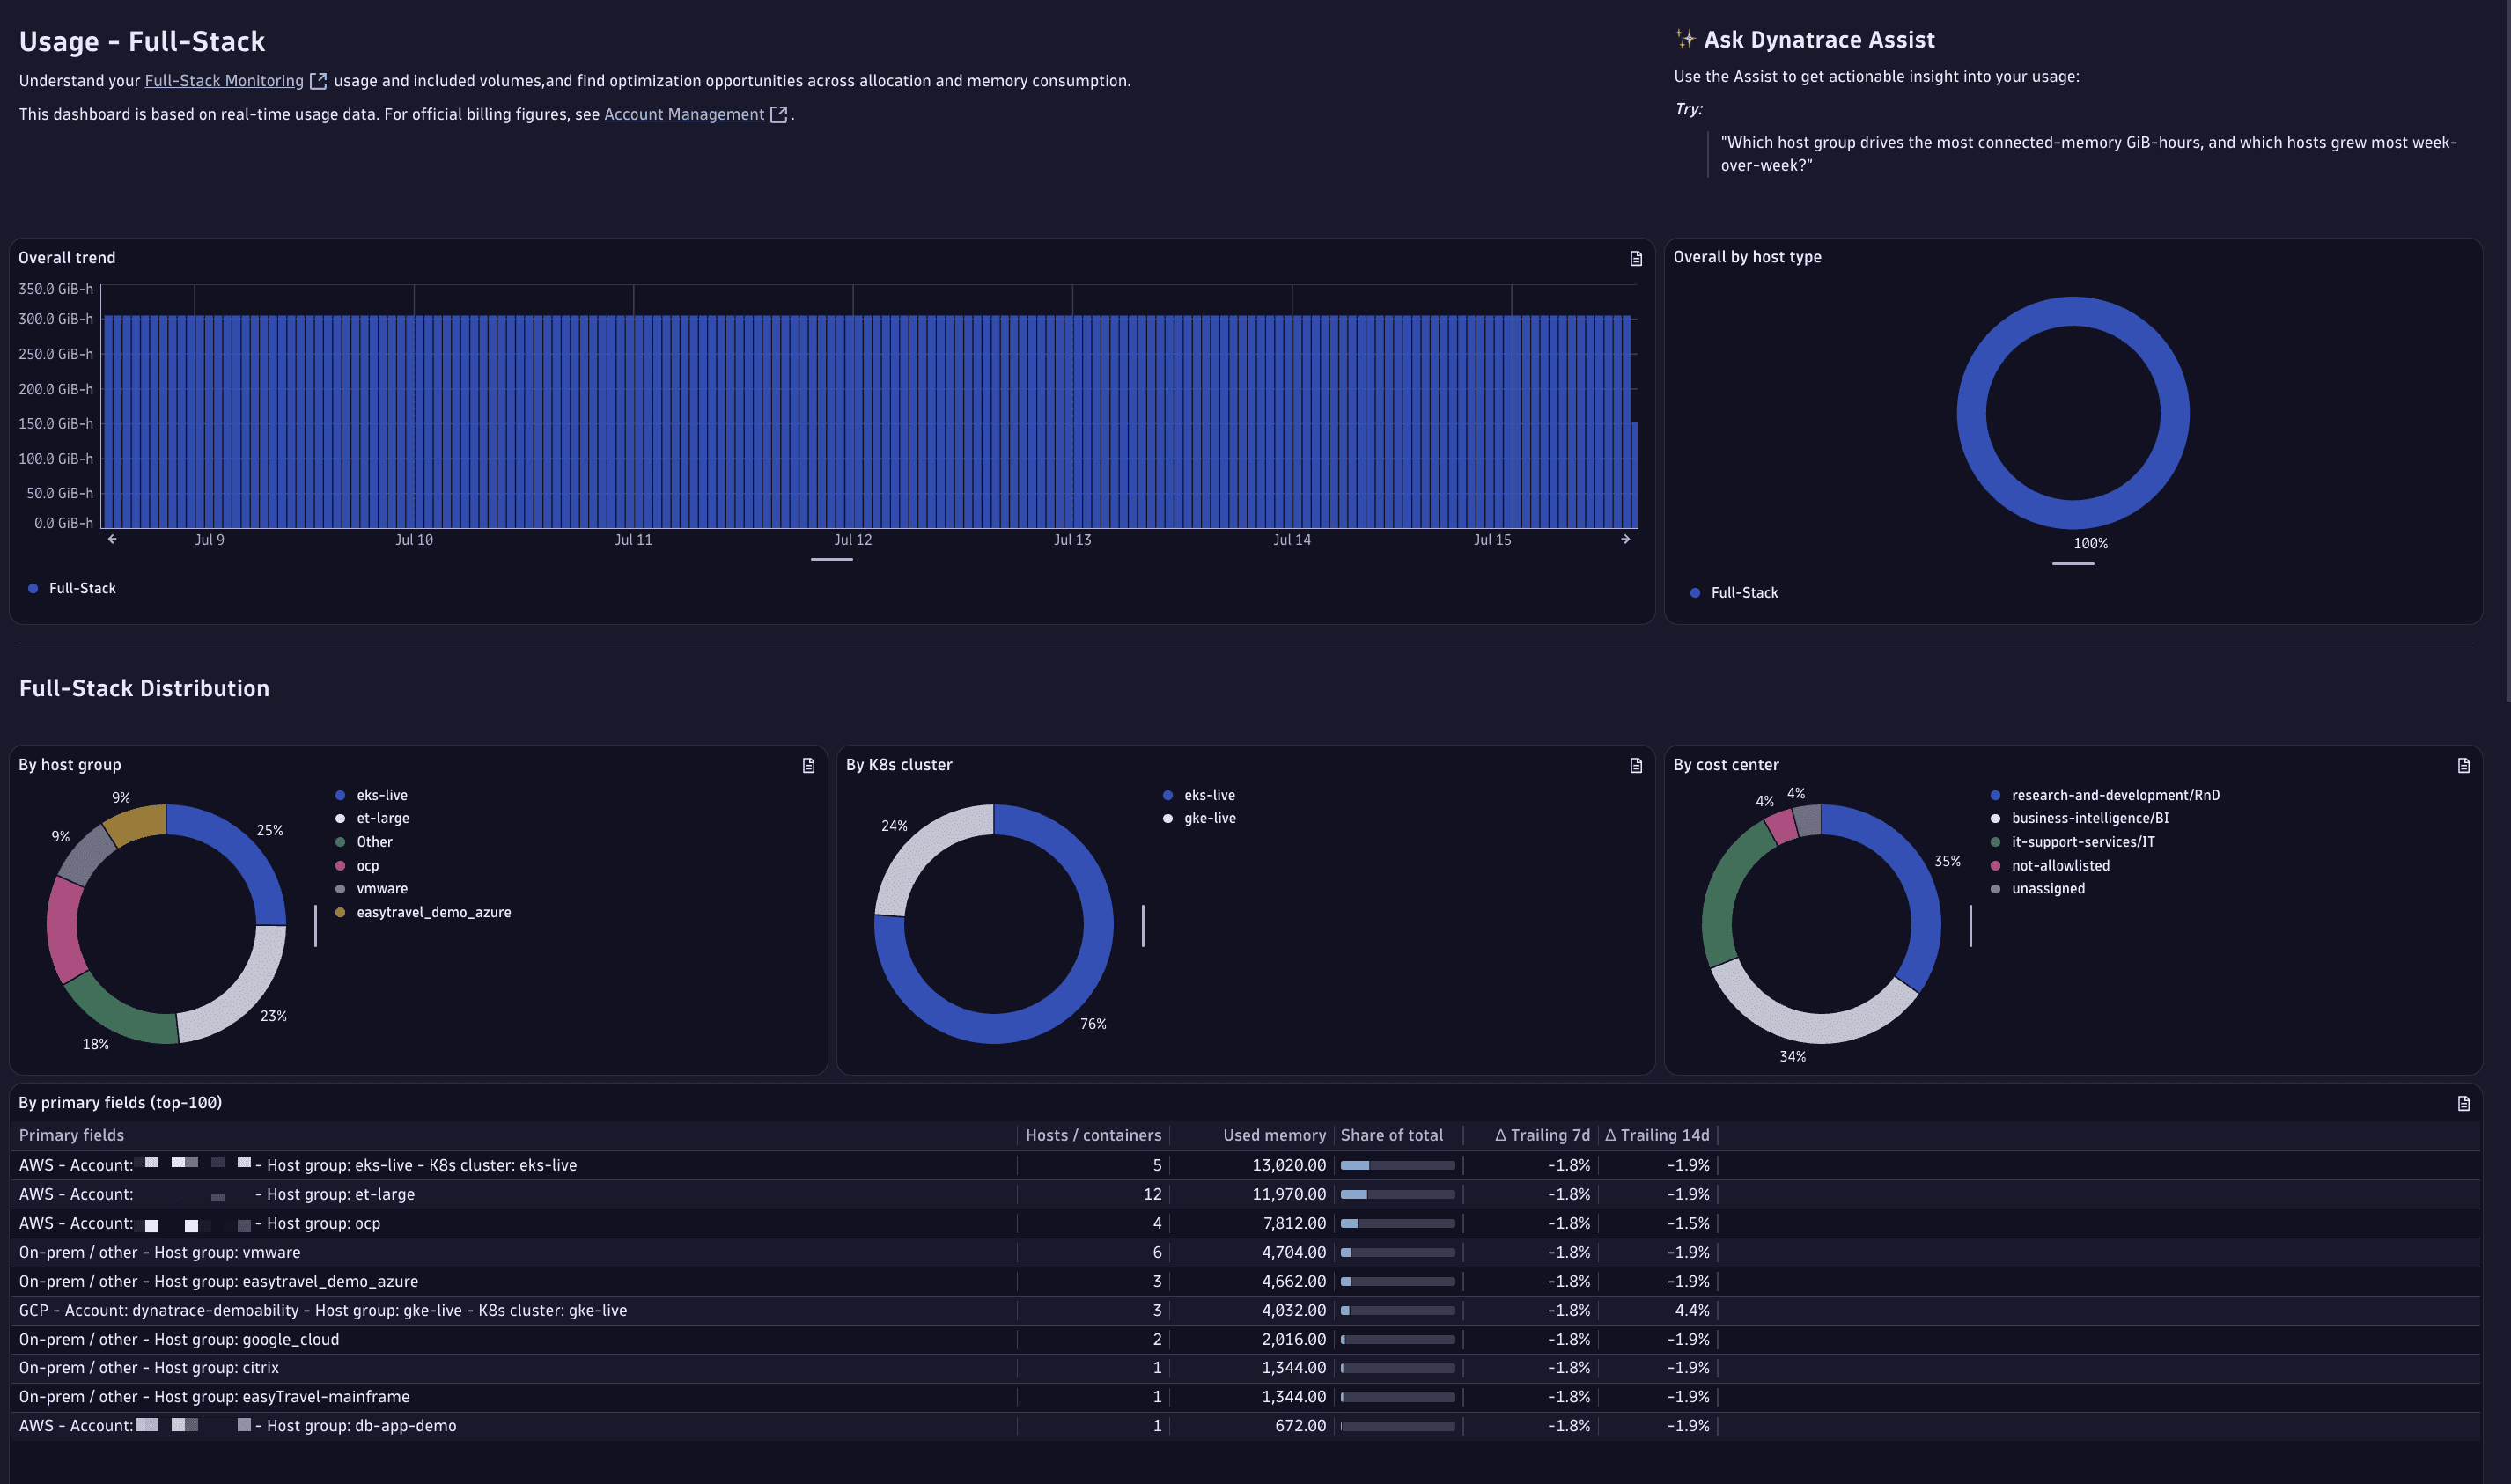Select the GCP dynatrace-demoability gke-live row

1248,1310
